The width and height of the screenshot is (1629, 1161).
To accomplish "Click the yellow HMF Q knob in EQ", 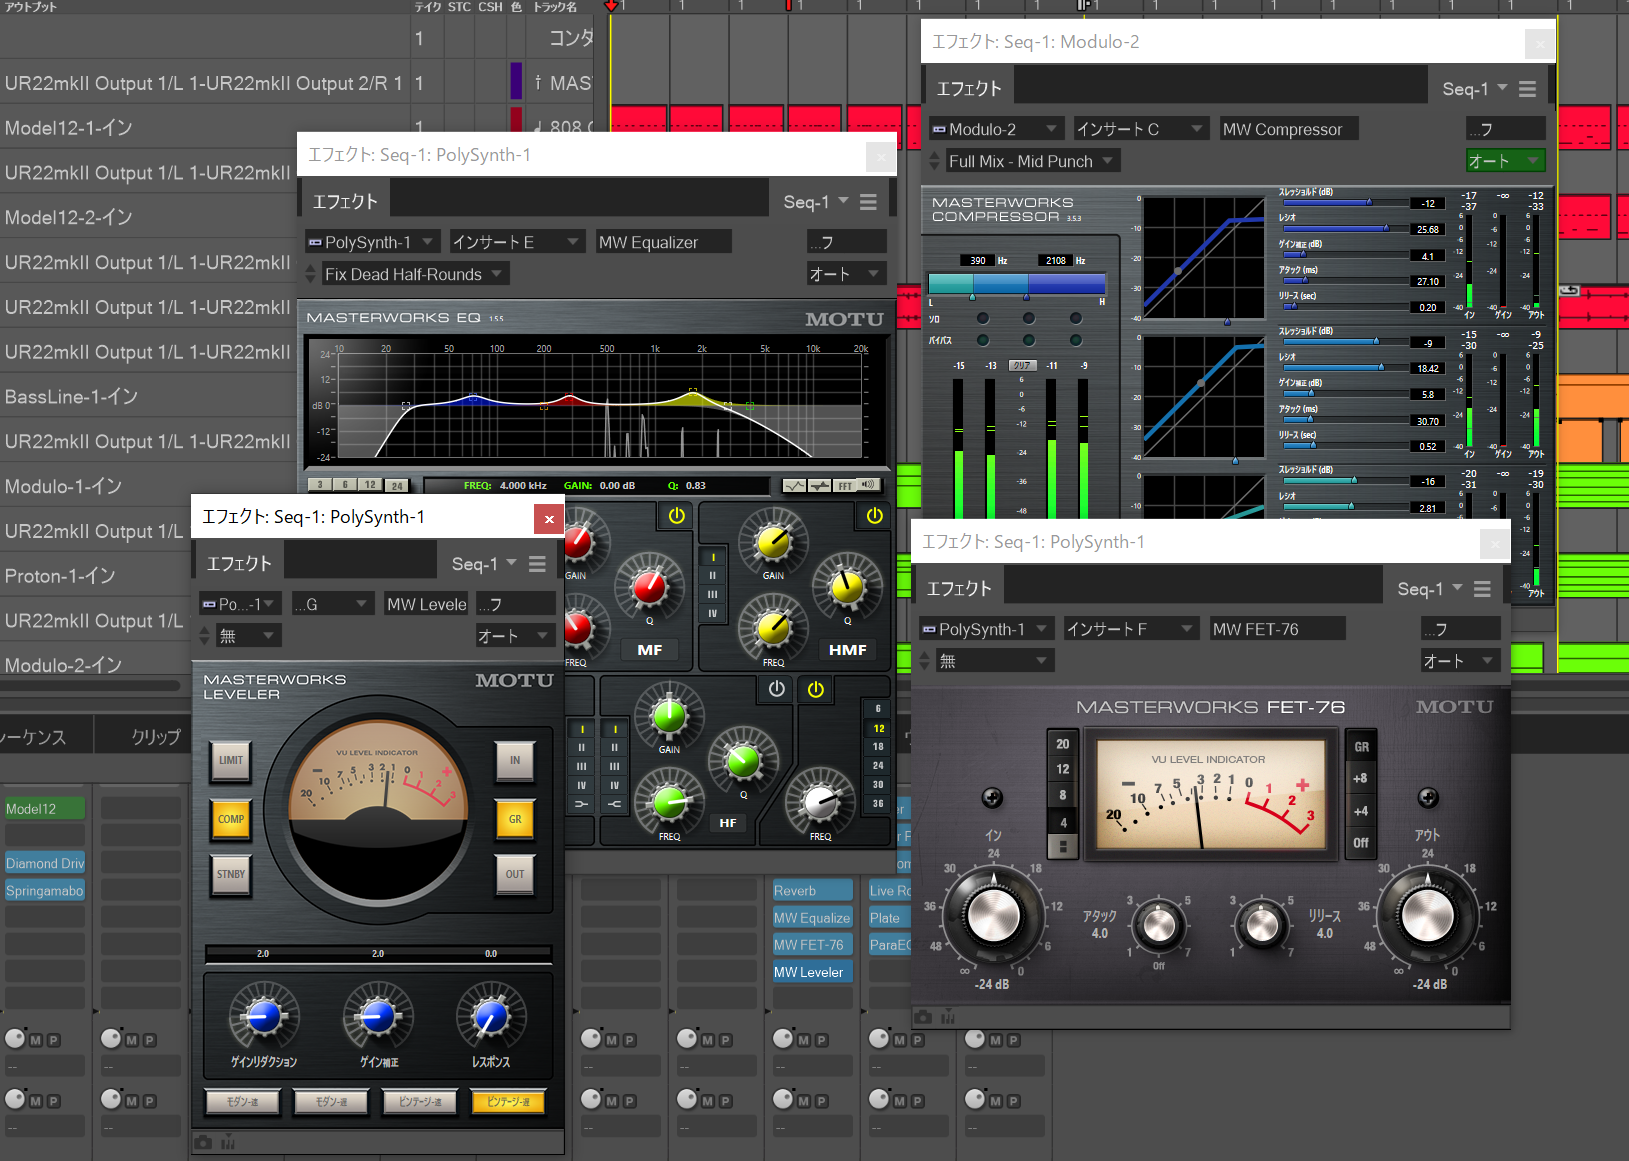I will tap(847, 587).
